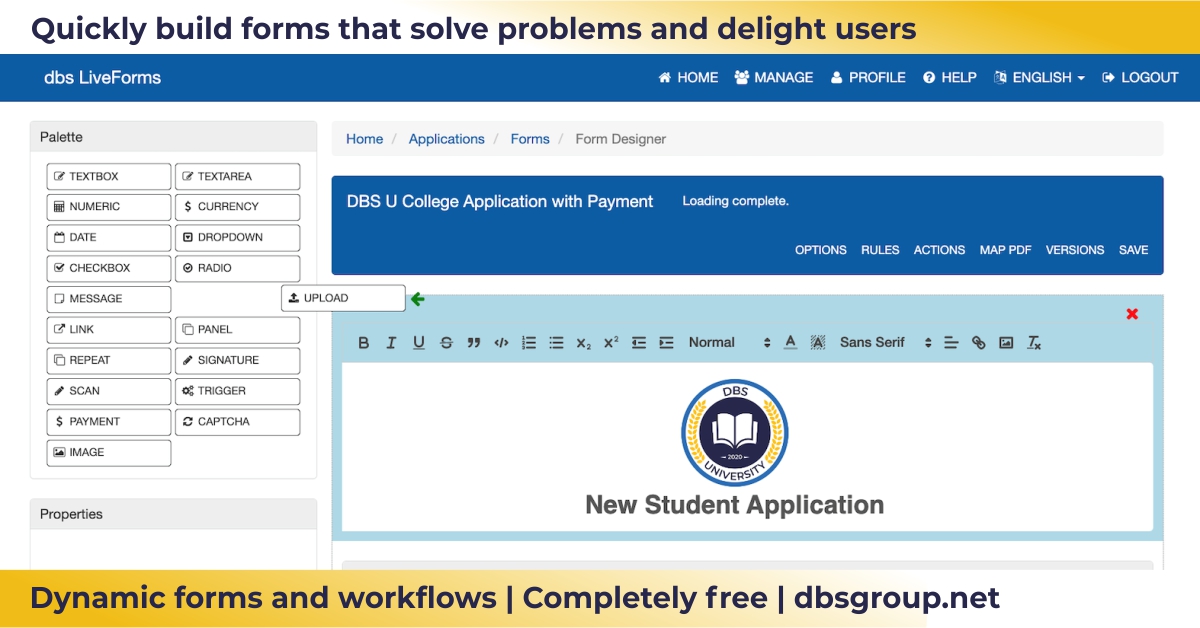Open the Help page
The image size is (1200, 628).
click(x=950, y=77)
